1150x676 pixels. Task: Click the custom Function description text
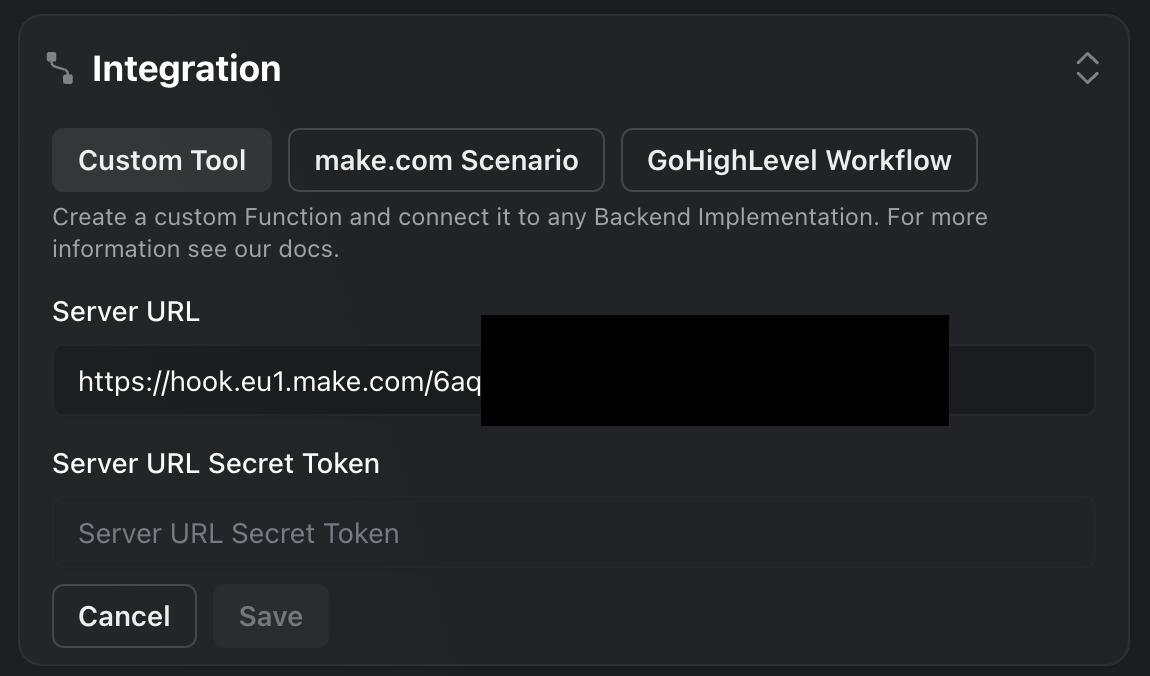[x=520, y=232]
